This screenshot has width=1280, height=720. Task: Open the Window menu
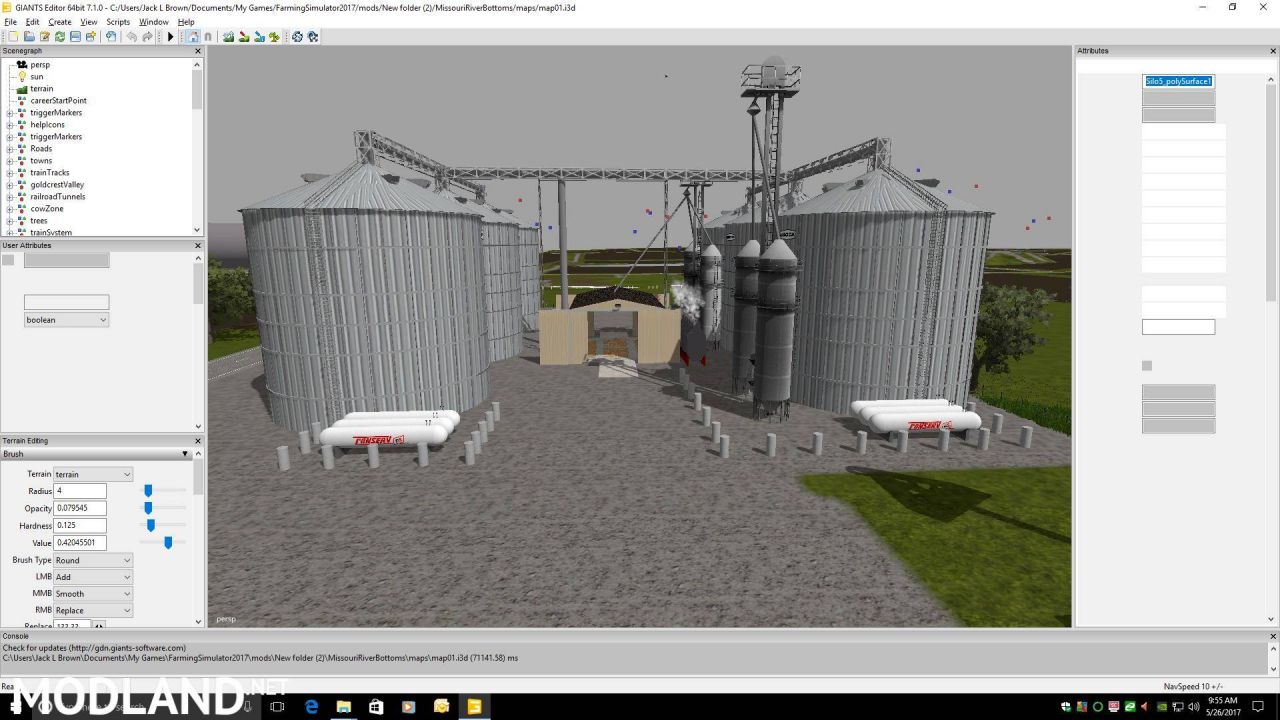point(153,22)
